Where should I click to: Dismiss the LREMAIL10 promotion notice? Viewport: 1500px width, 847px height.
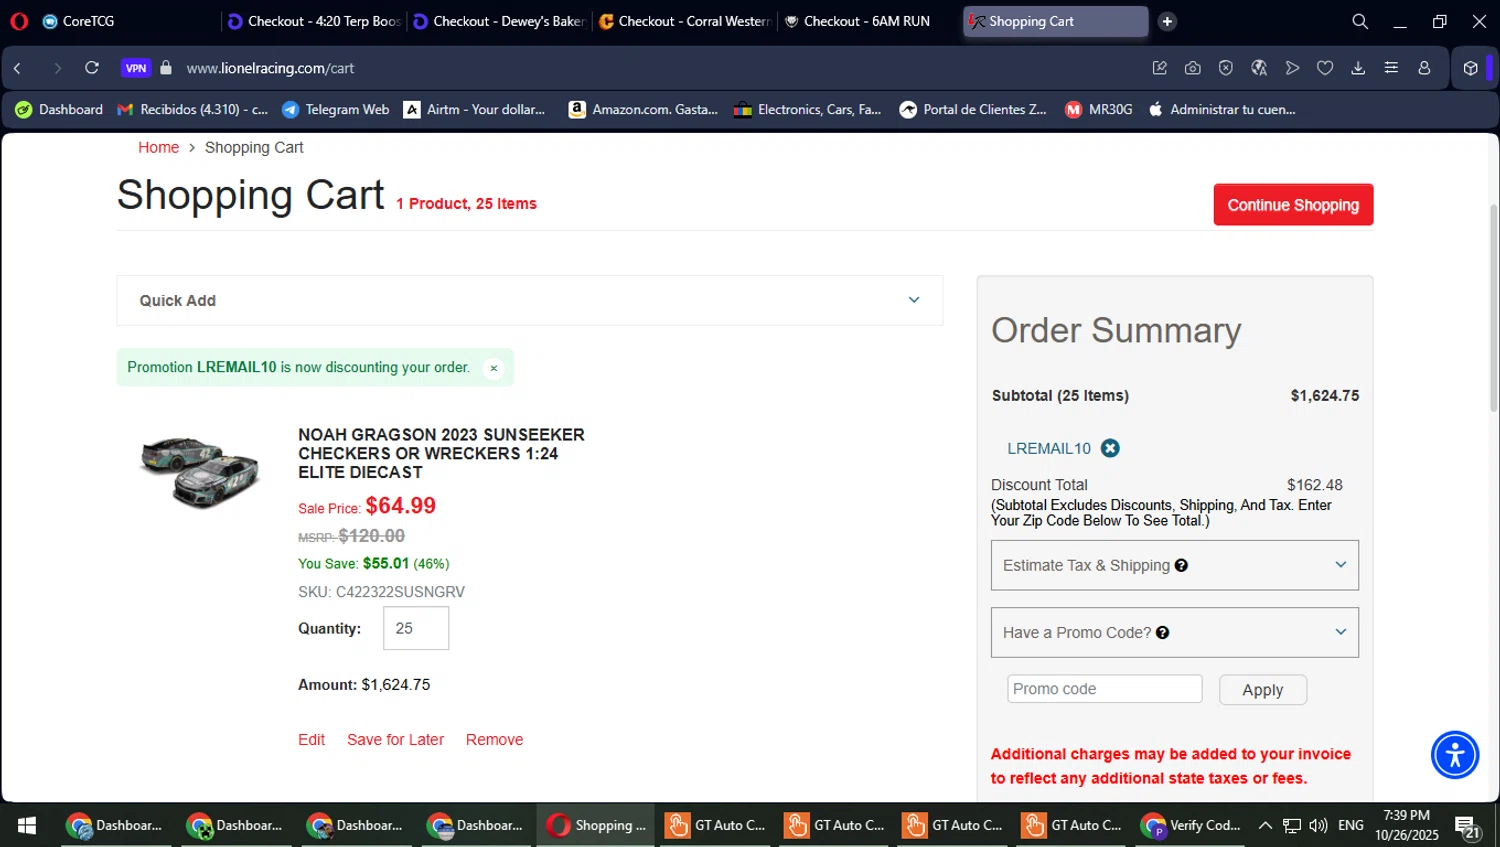(493, 368)
